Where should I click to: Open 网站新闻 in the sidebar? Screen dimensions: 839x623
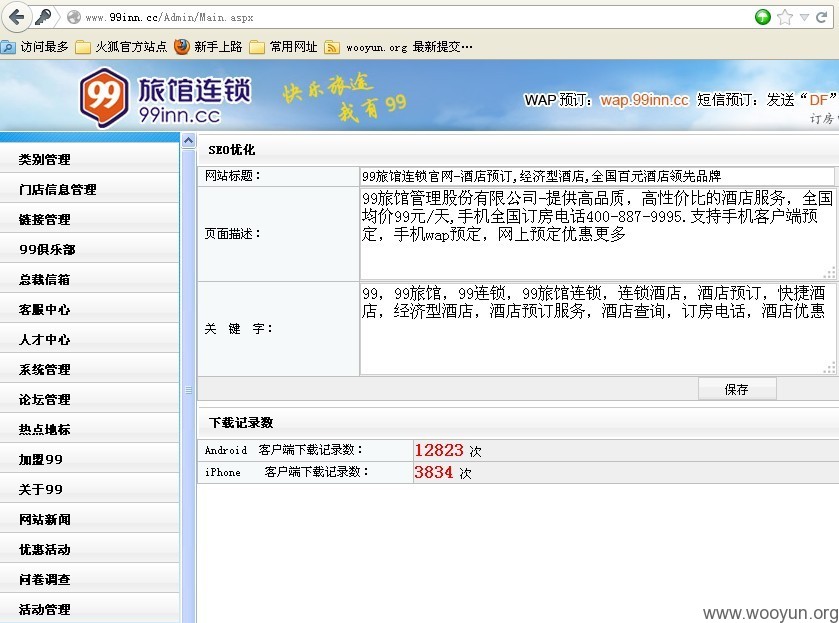[x=89, y=519]
